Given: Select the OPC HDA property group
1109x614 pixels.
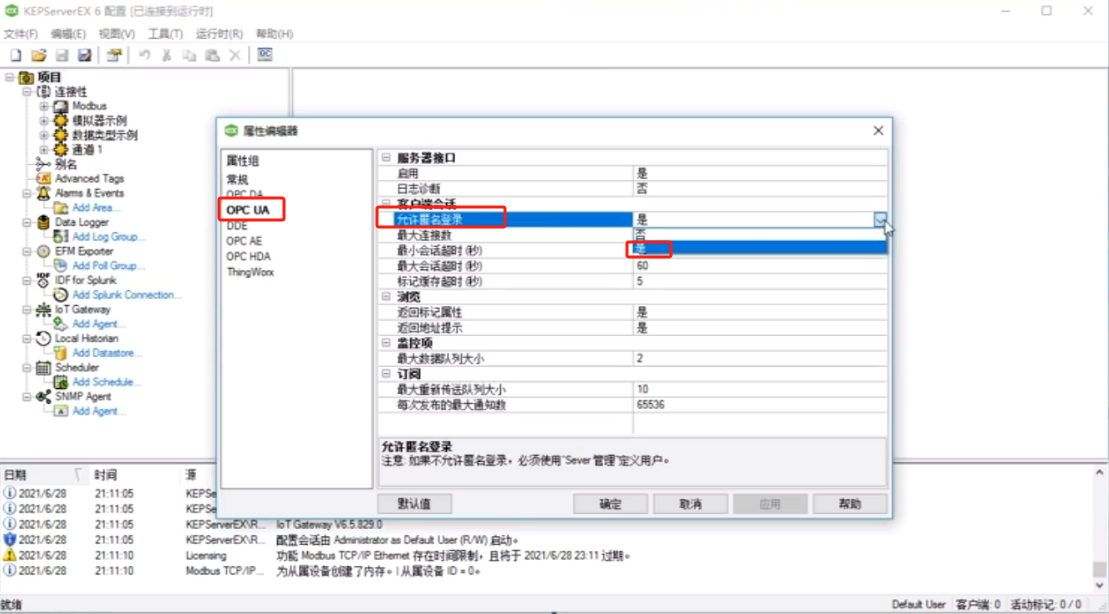Looking at the screenshot, I should point(248,257).
